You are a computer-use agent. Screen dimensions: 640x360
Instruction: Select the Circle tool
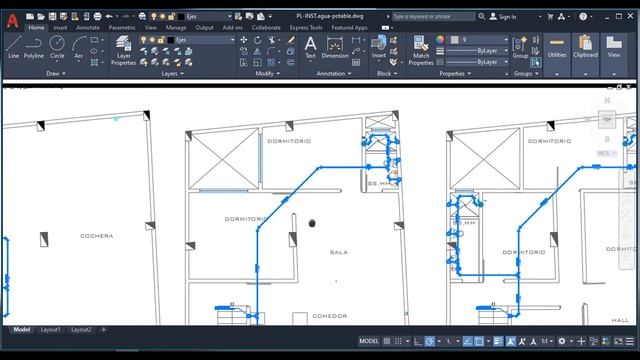tap(57, 47)
